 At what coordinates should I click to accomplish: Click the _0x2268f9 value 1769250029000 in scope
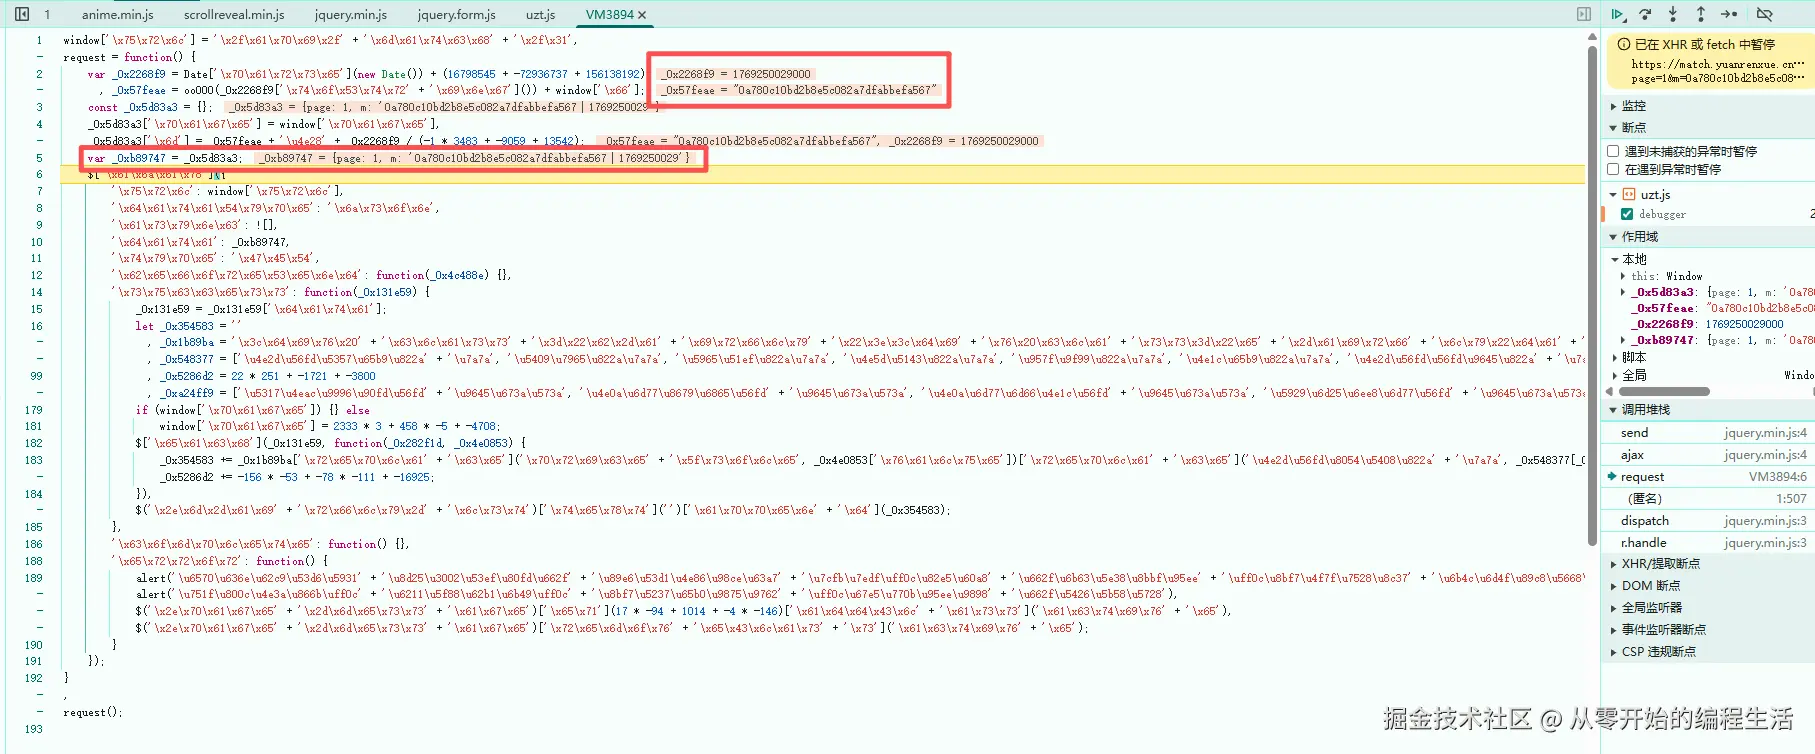(1745, 324)
